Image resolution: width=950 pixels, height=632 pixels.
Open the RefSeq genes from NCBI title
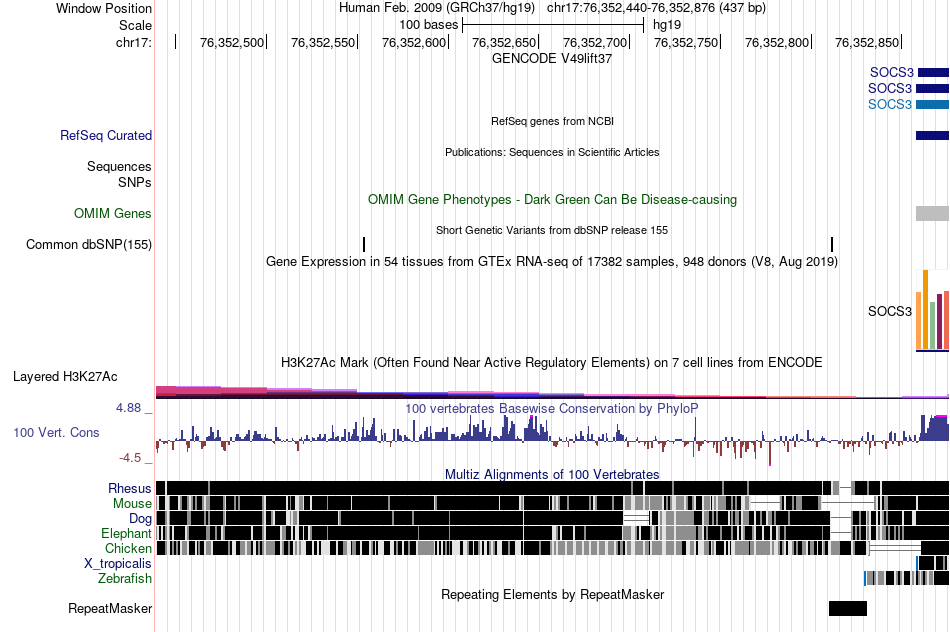tap(553, 121)
